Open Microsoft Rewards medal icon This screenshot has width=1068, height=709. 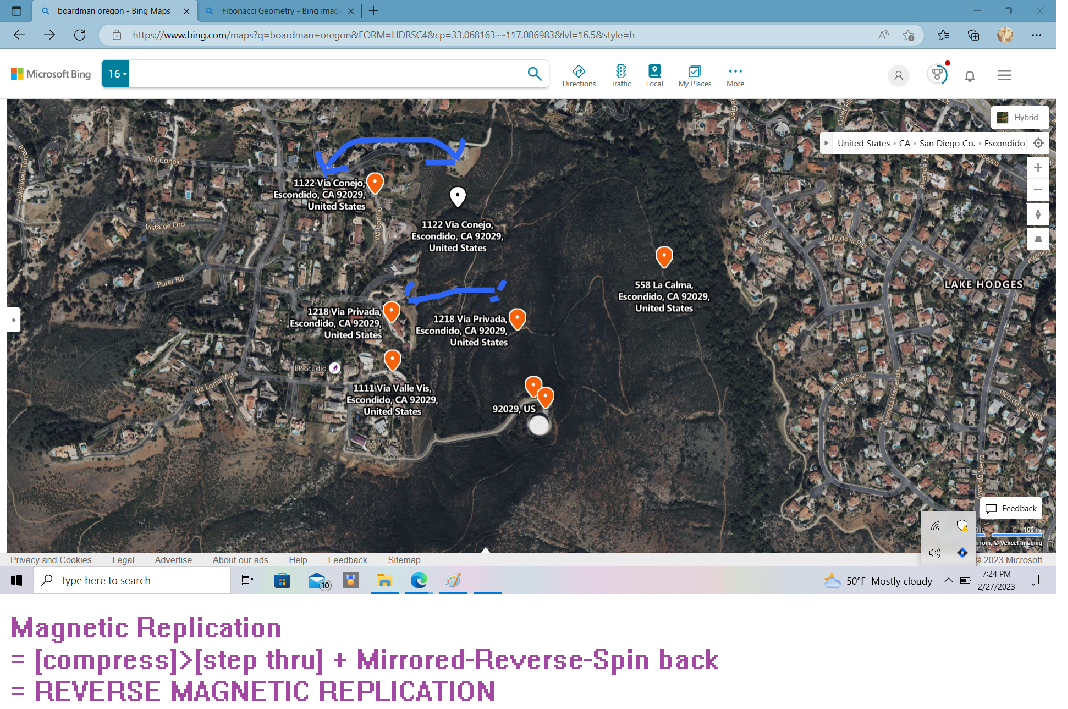pos(937,74)
